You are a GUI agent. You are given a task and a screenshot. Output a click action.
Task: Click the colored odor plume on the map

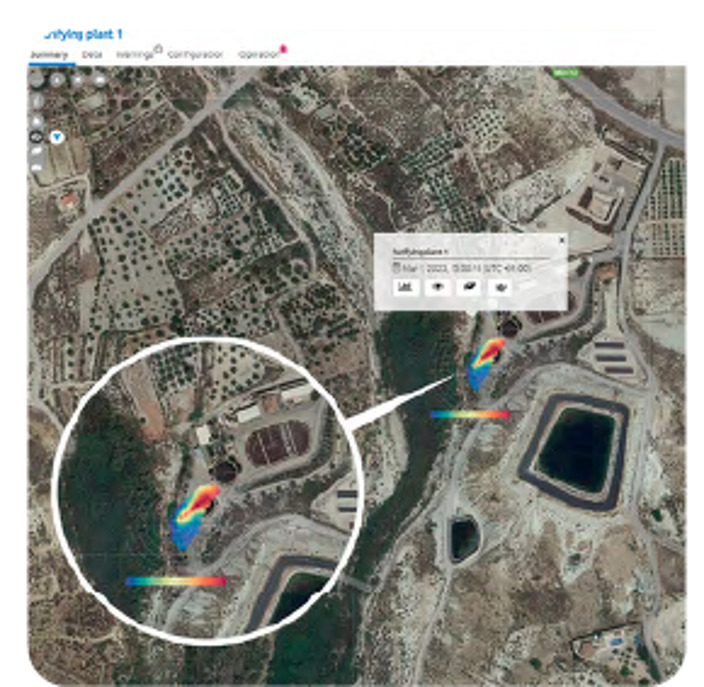(485, 363)
